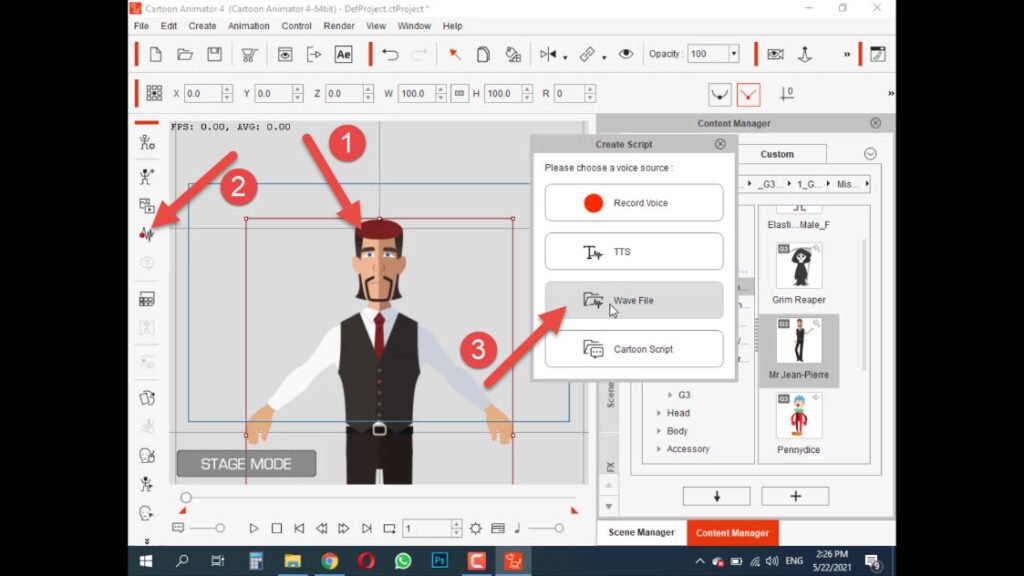Expand the G3 tree item
This screenshot has height=576, width=1024.
click(669, 395)
